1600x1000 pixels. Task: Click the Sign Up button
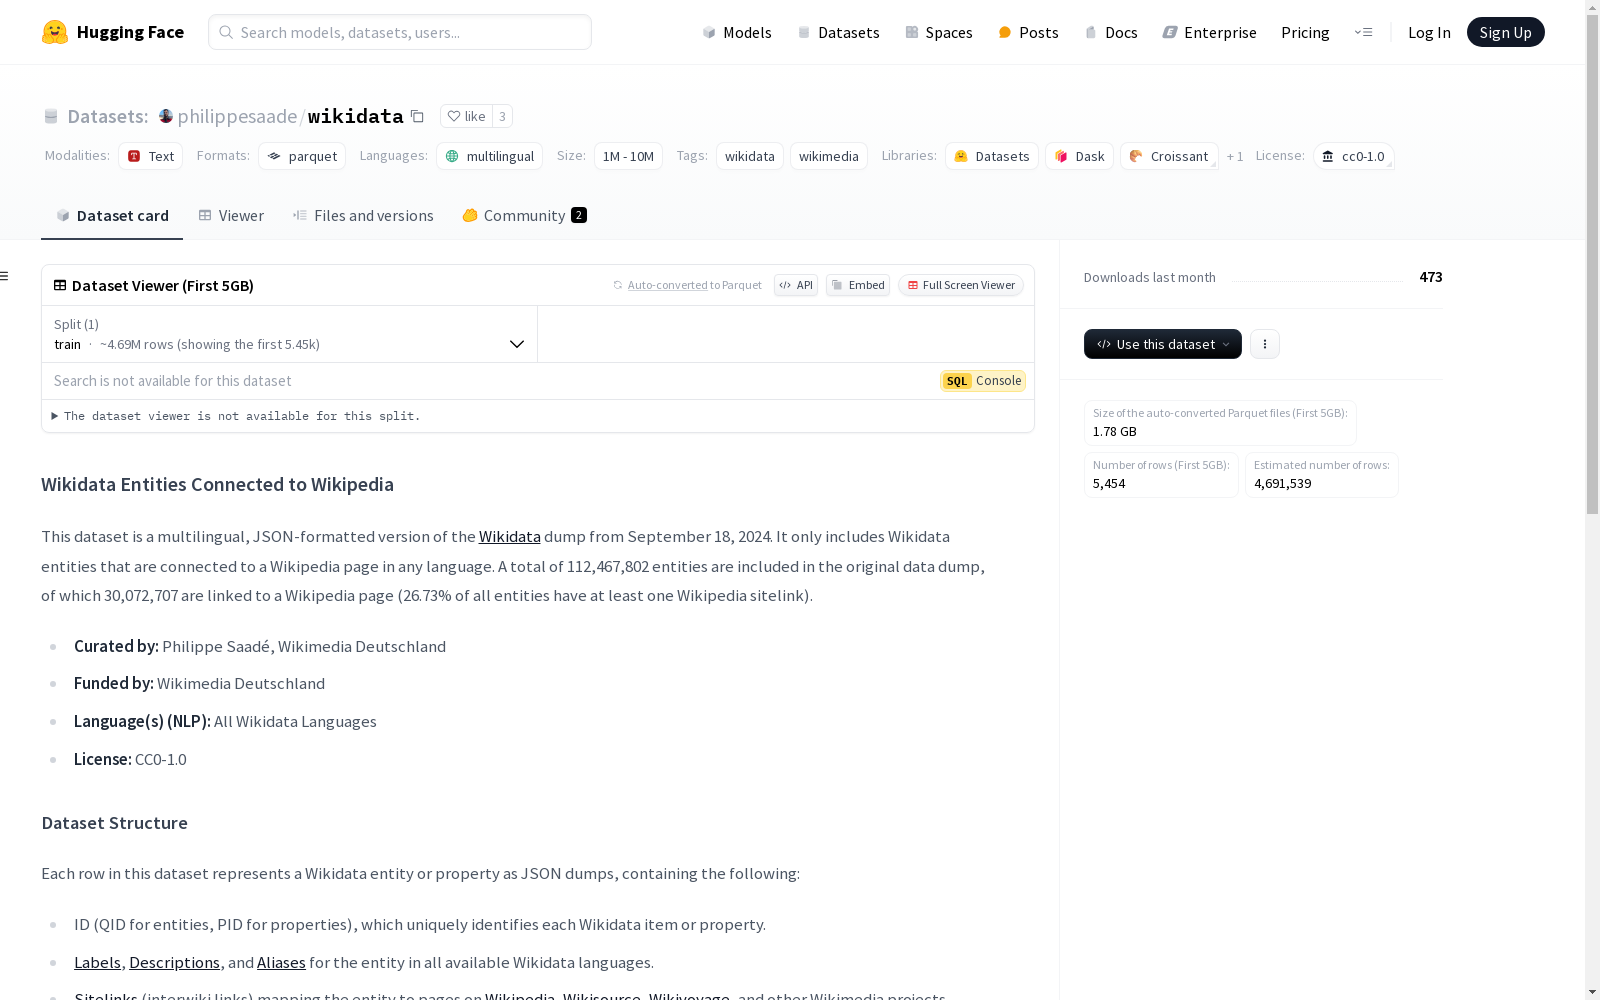tap(1505, 32)
